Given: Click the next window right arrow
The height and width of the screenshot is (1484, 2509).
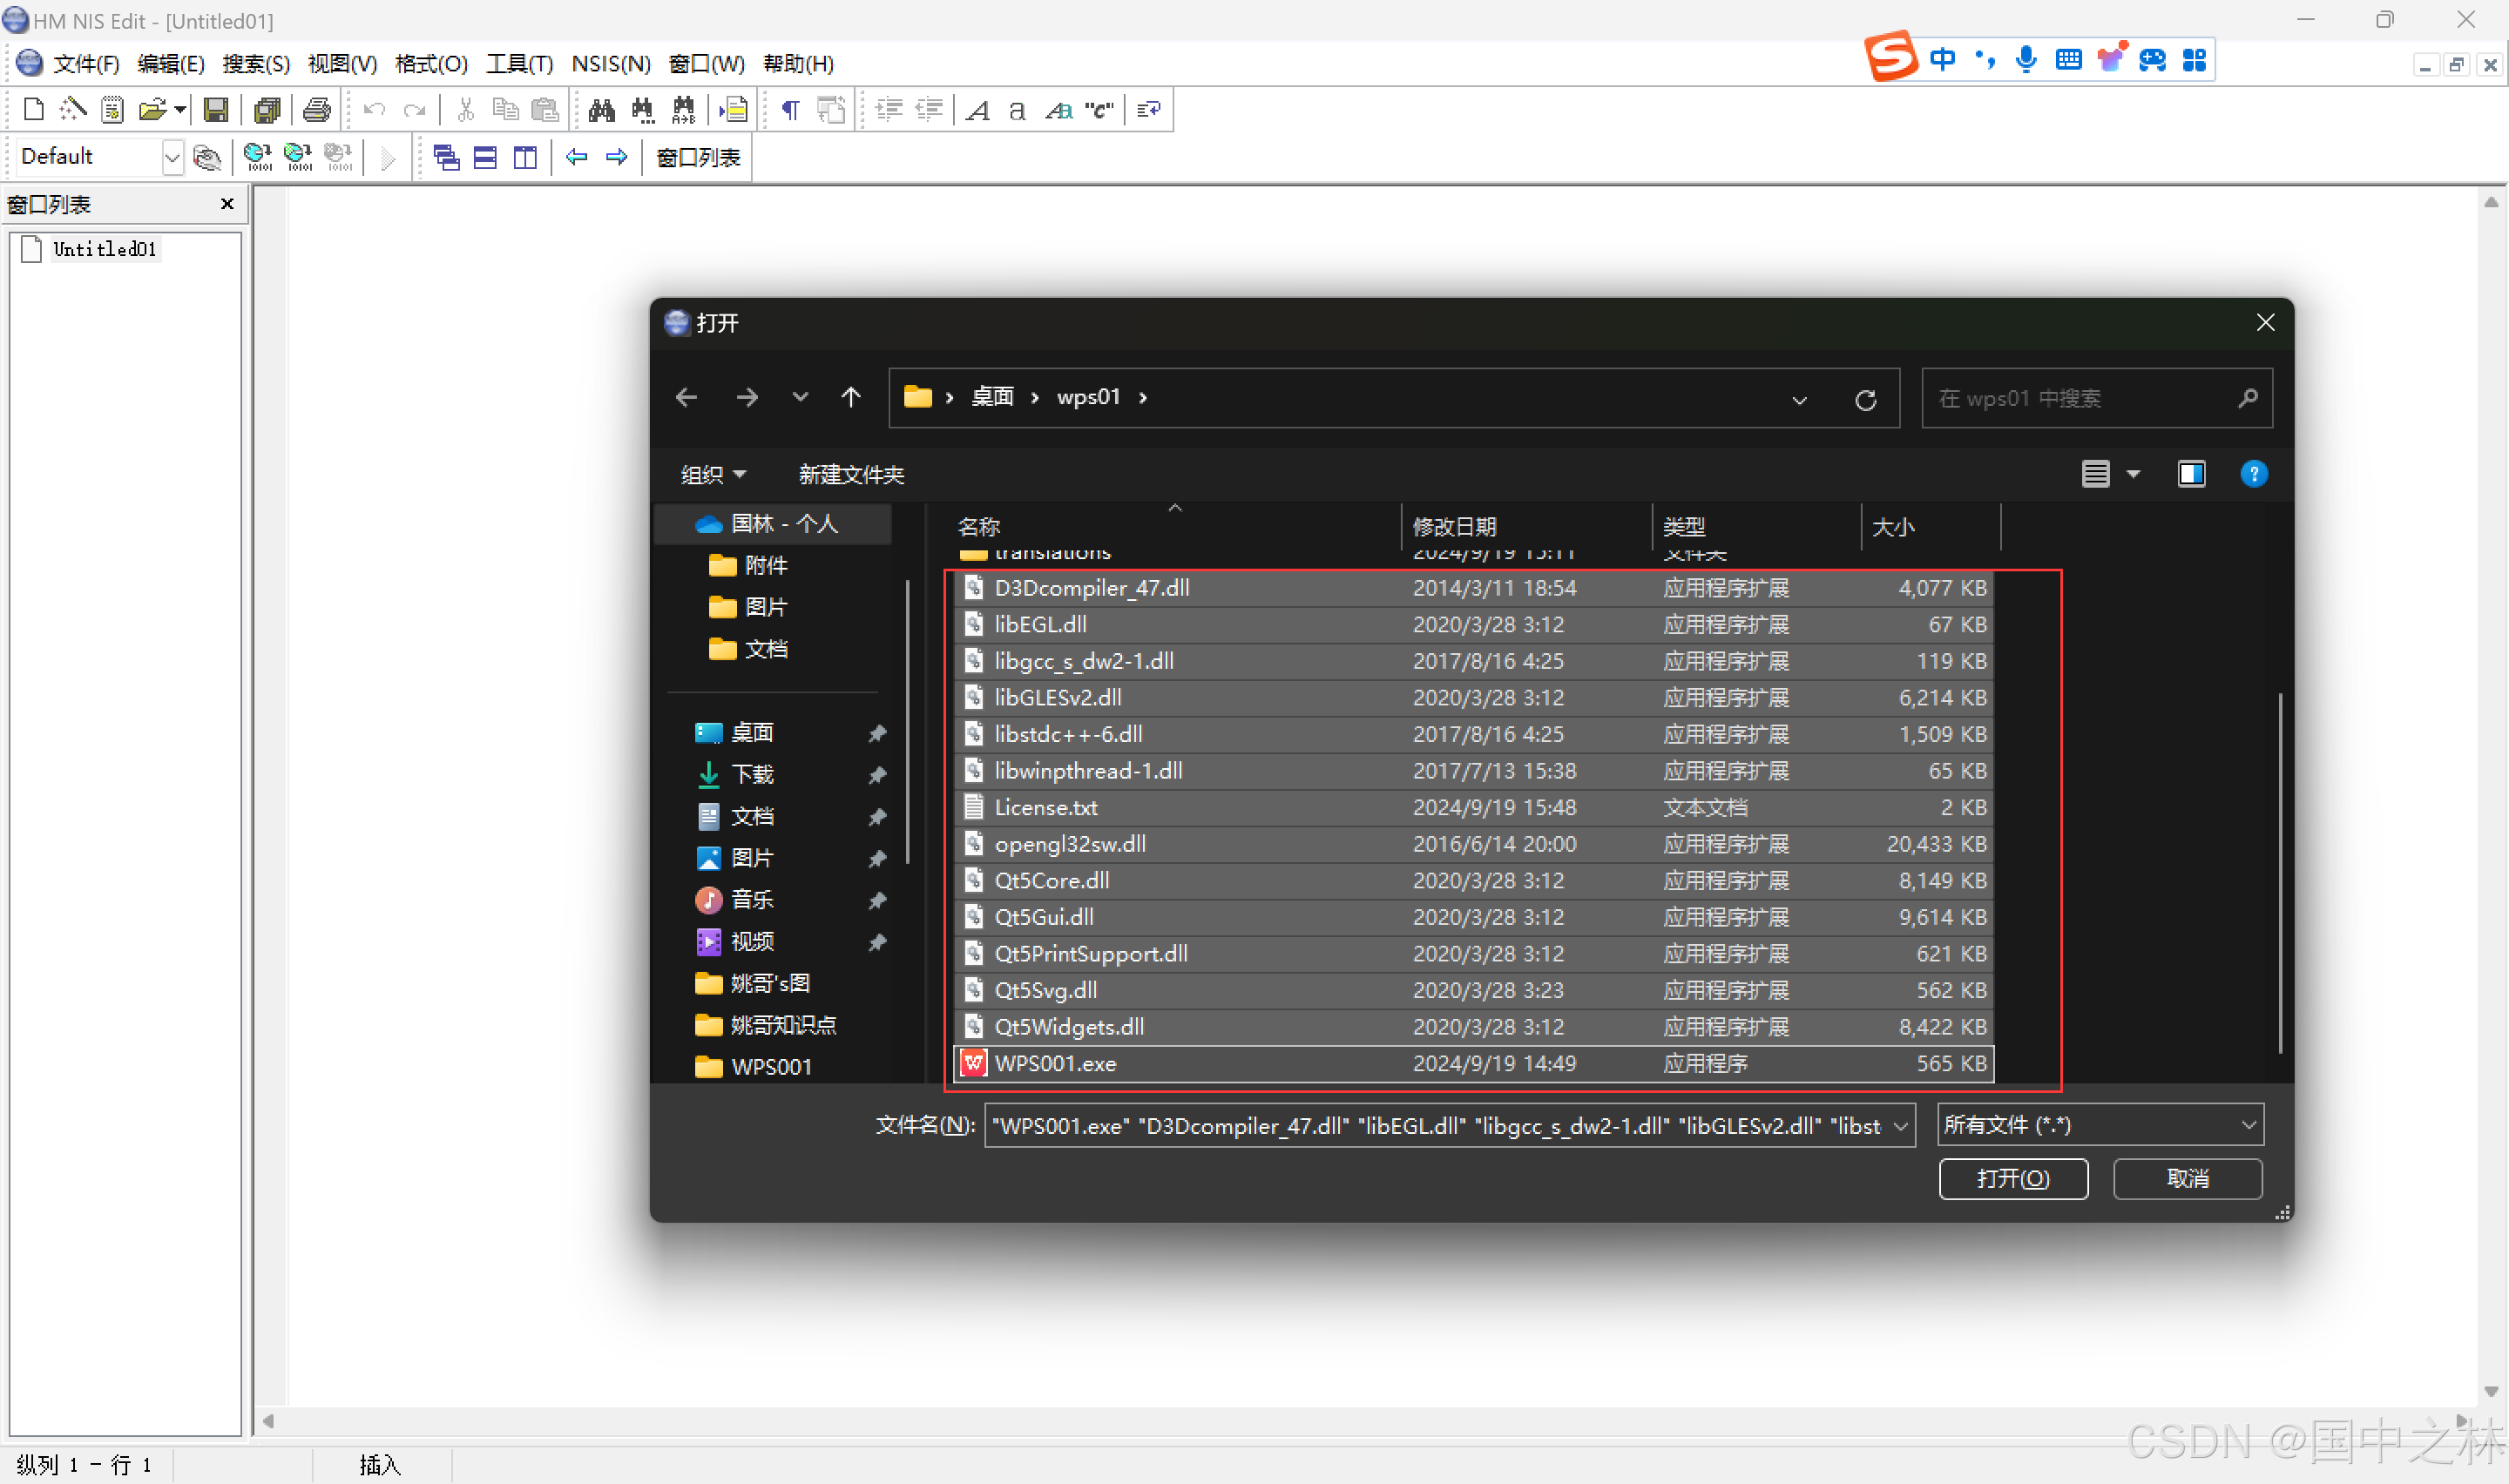Looking at the screenshot, I should (x=617, y=157).
